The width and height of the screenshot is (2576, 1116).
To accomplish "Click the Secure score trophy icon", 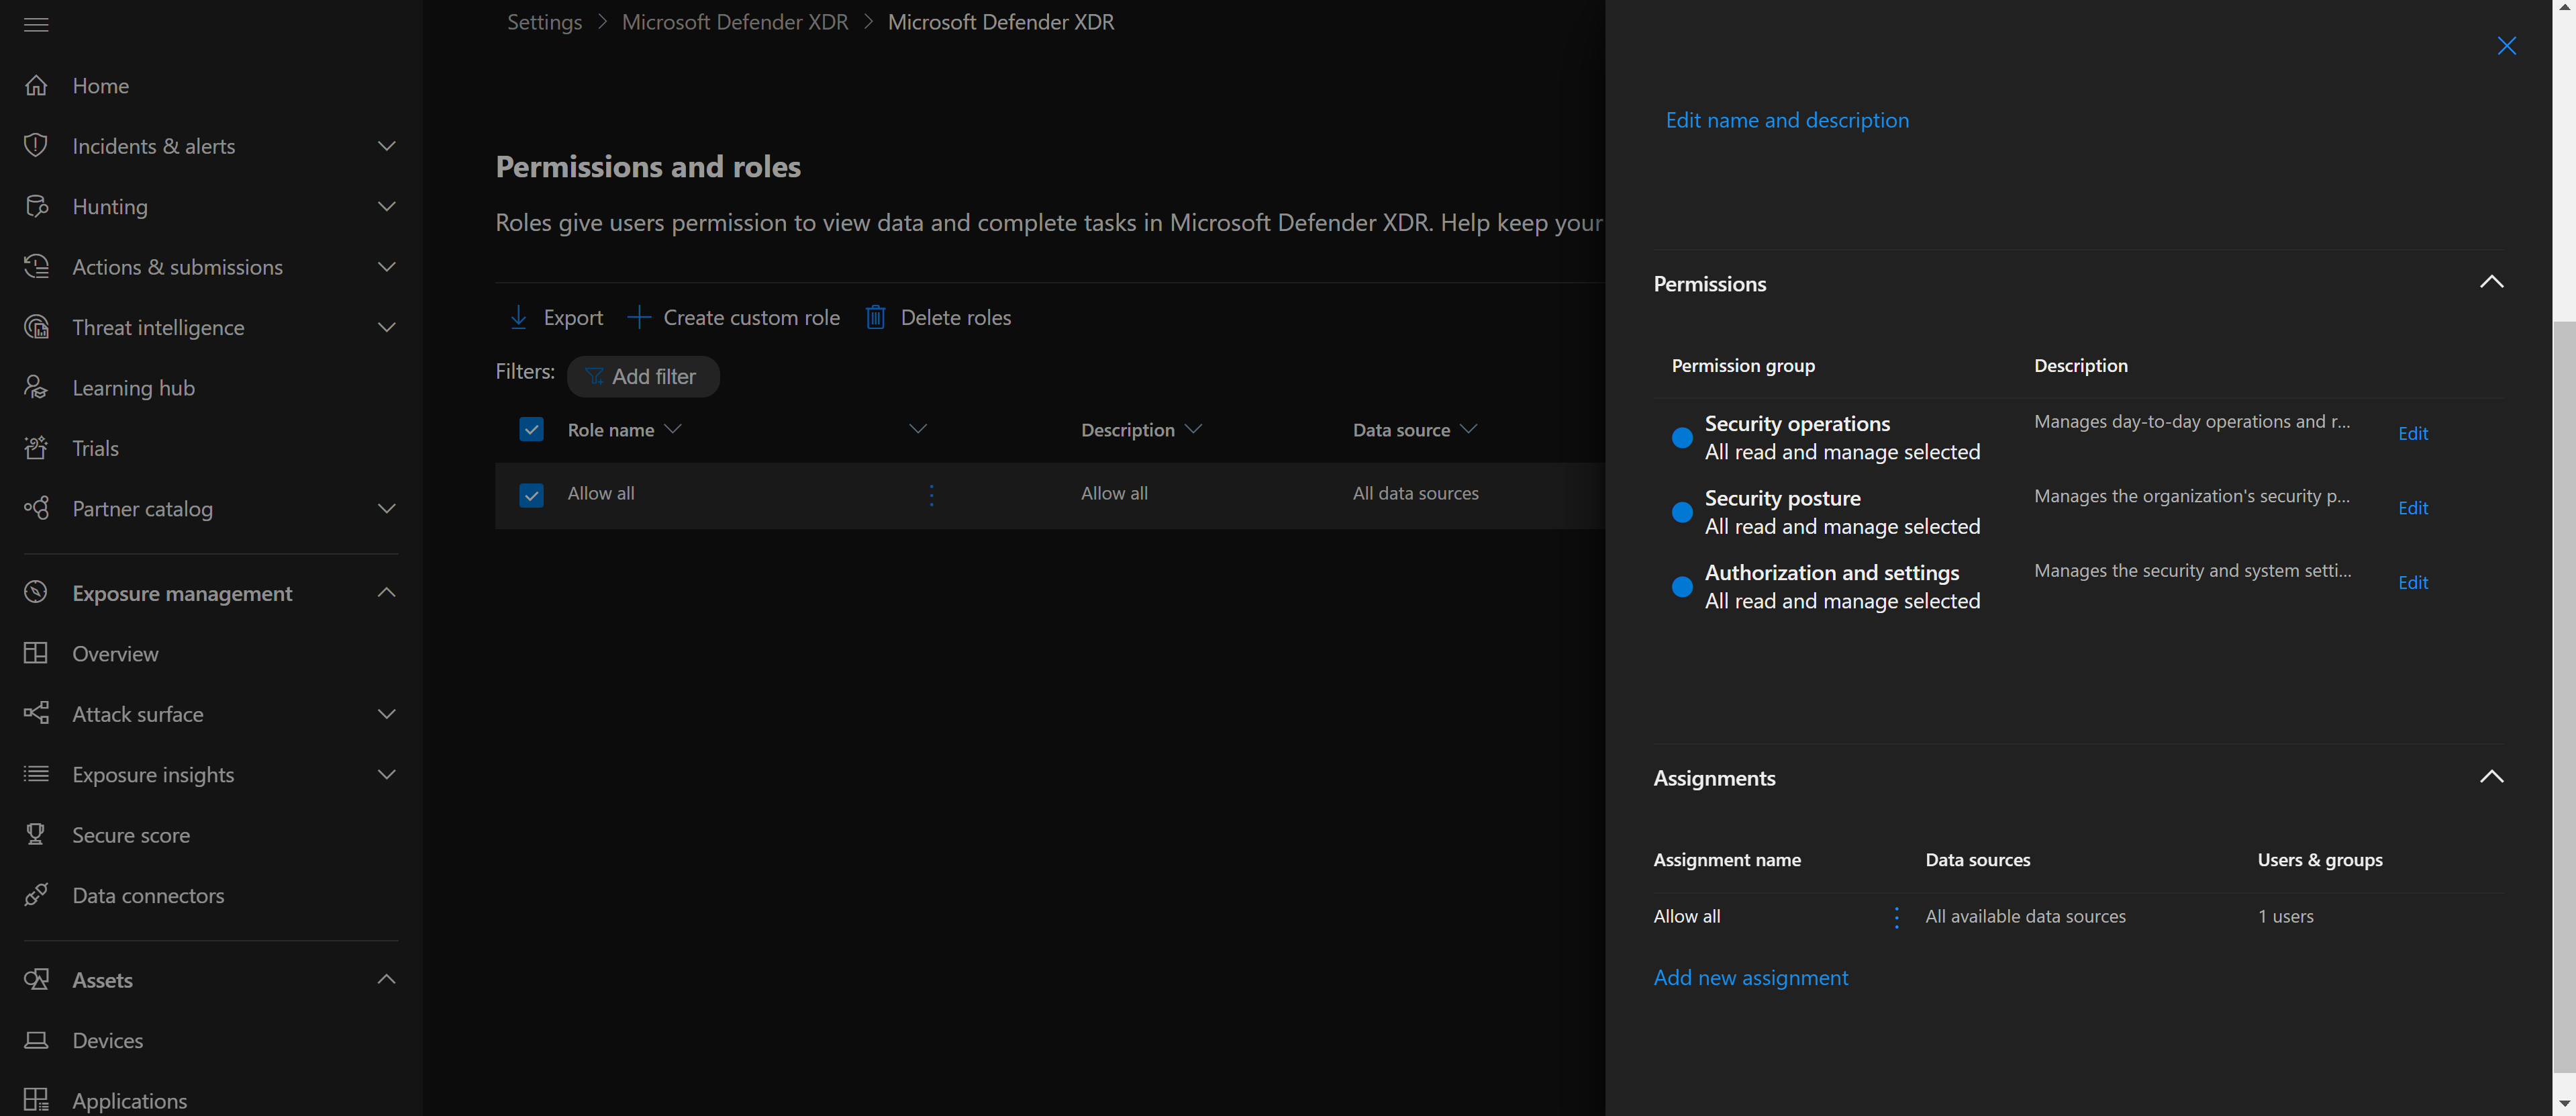I will 36,835.
